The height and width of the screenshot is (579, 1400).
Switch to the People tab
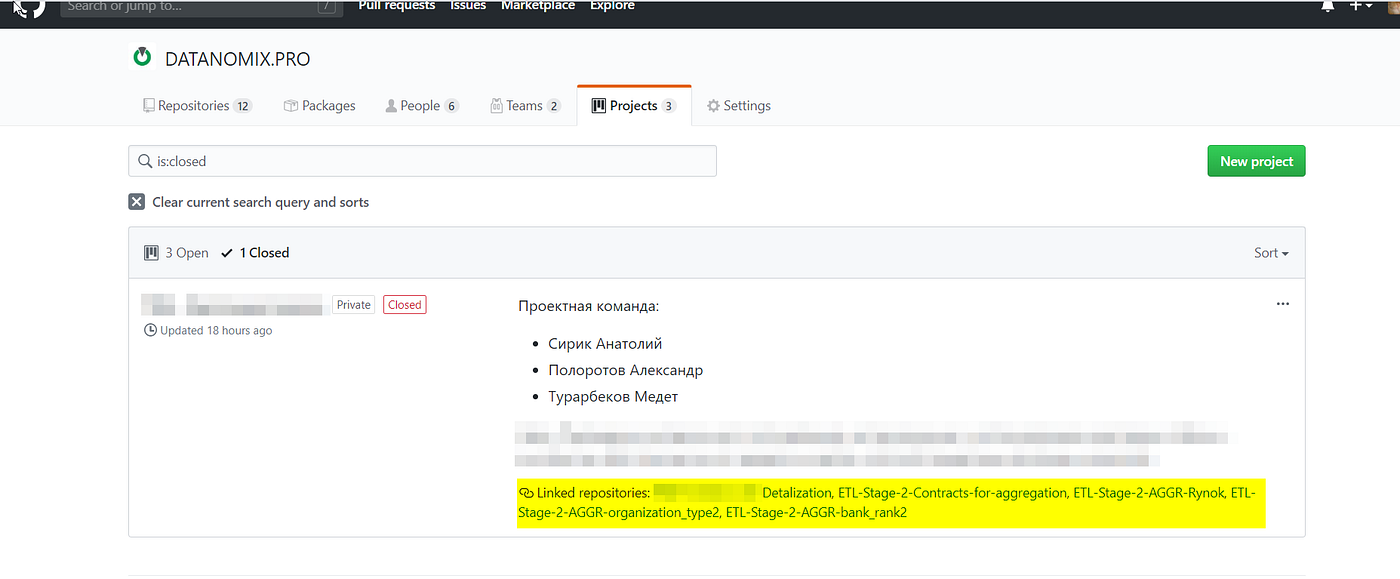click(422, 106)
